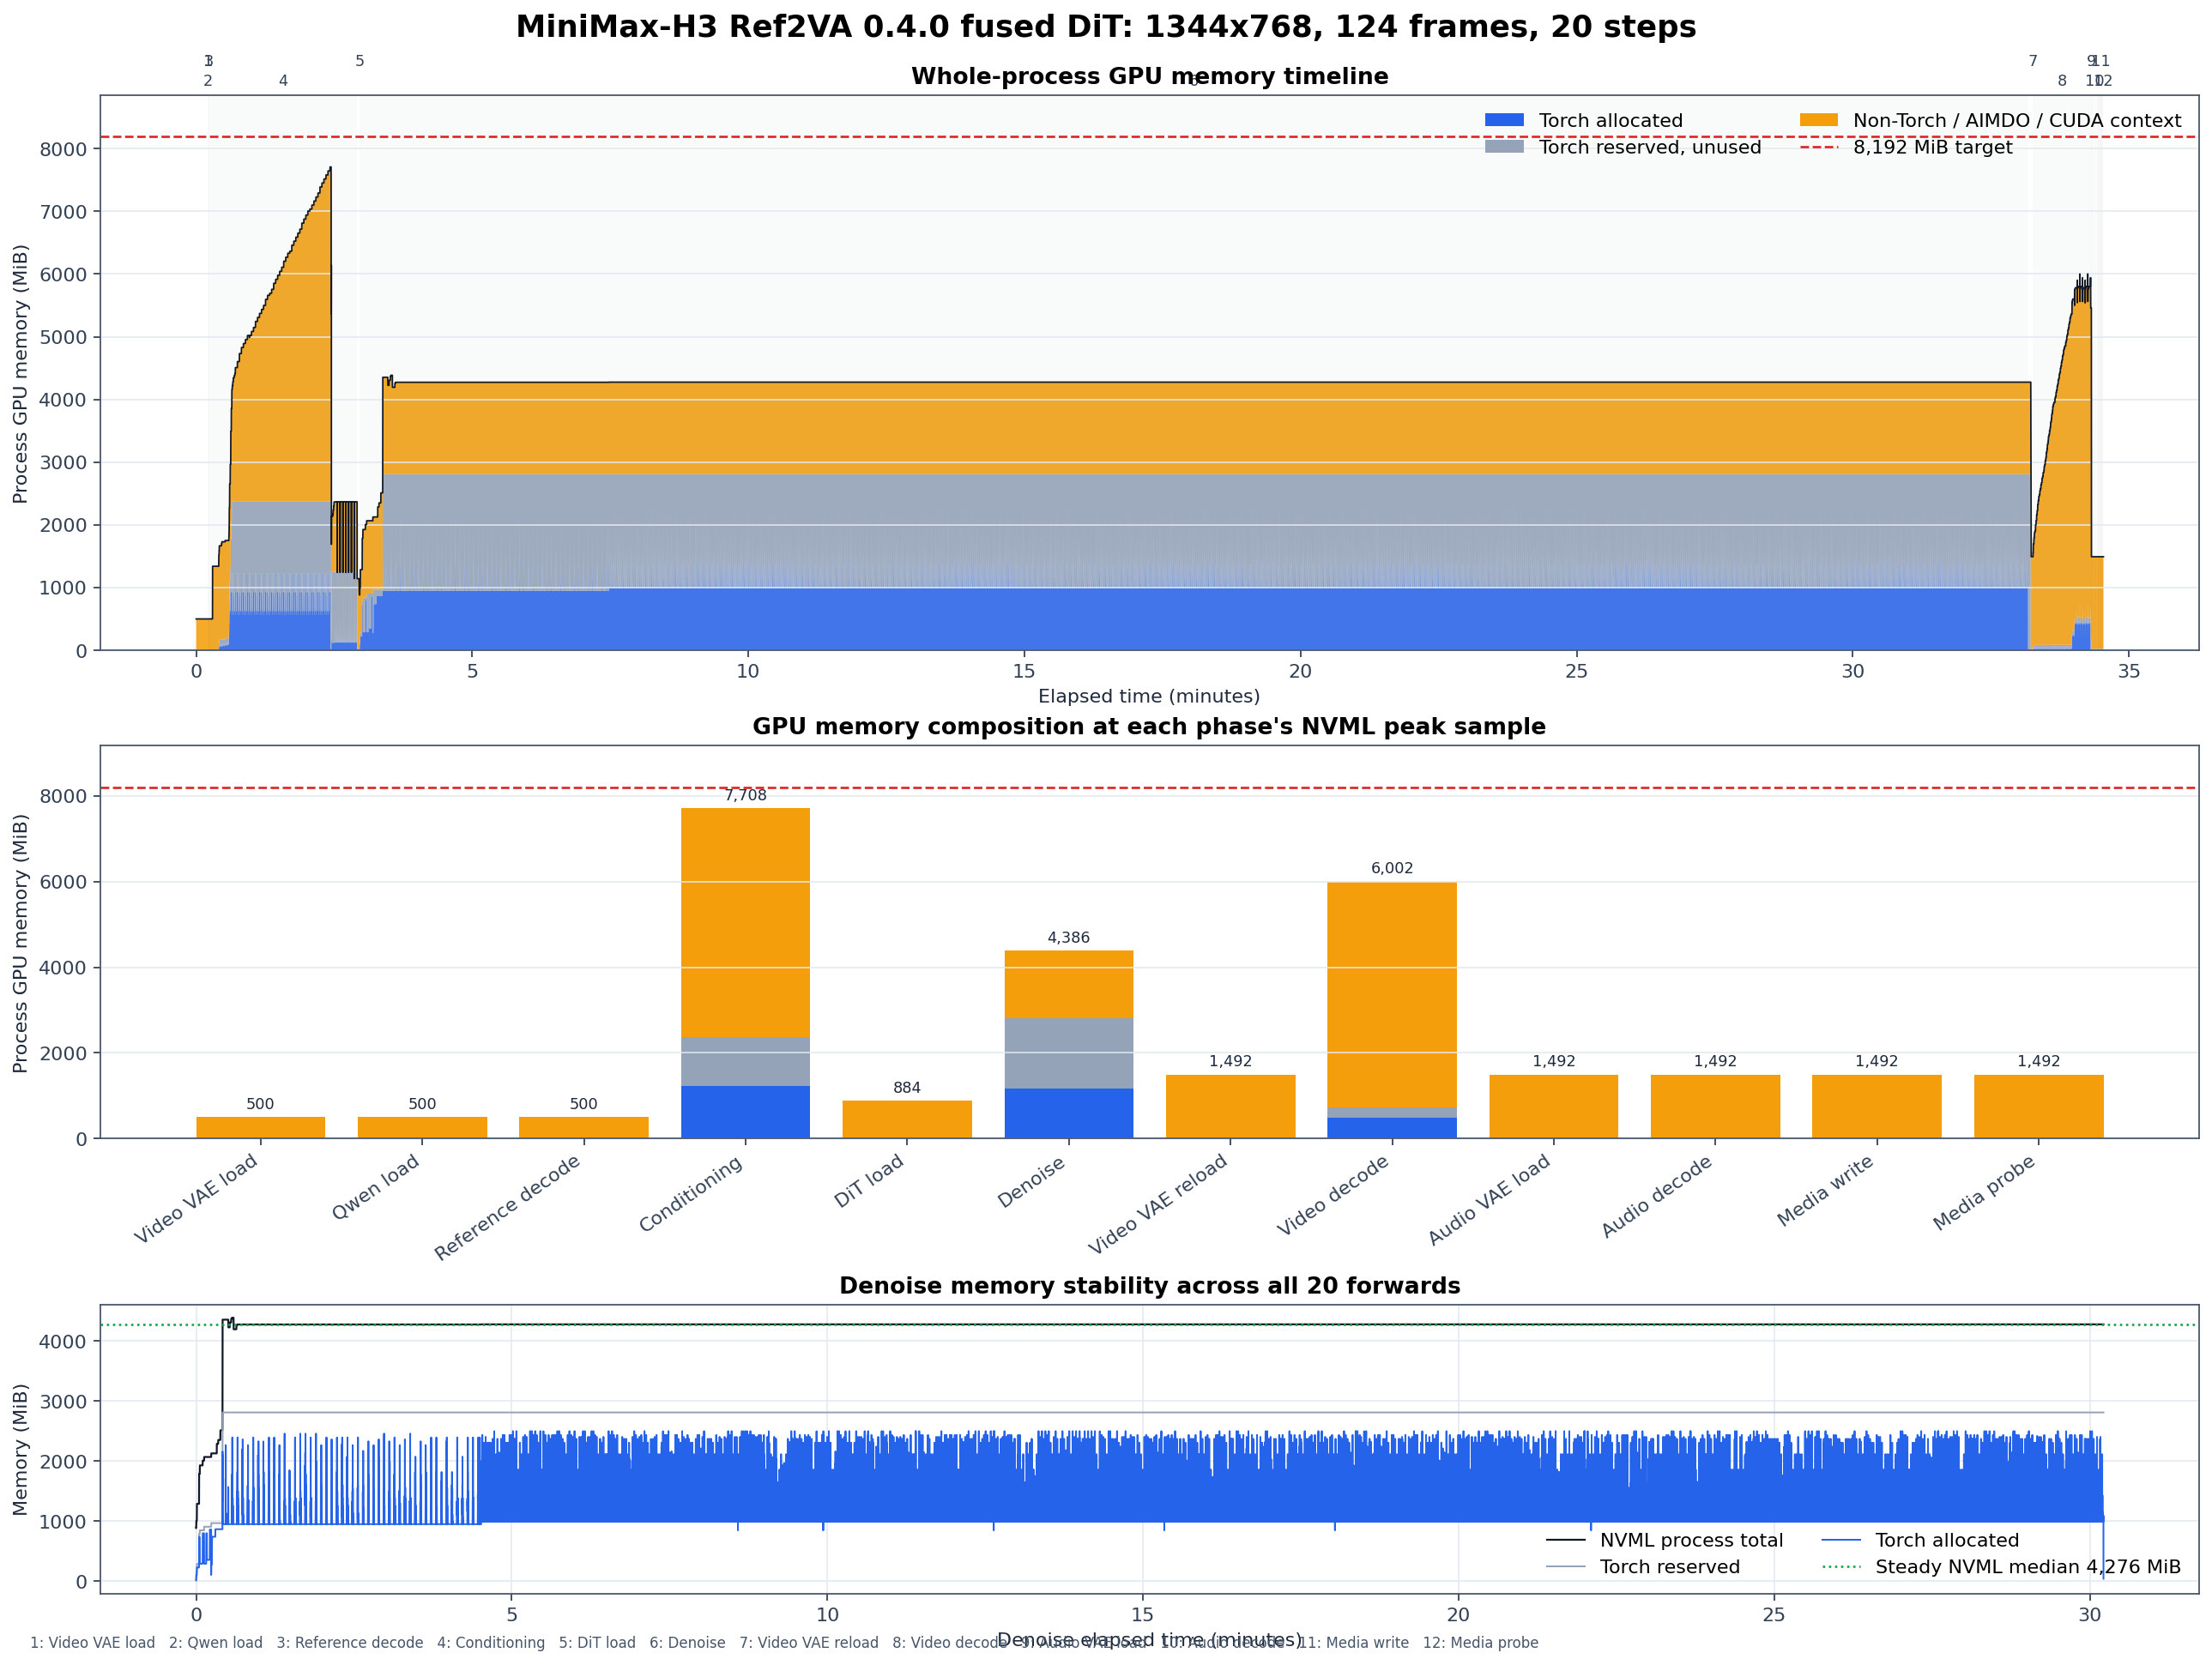Click the footer key "6: Denoise"
This screenshot has height=1665, width=2212.
688,1643
